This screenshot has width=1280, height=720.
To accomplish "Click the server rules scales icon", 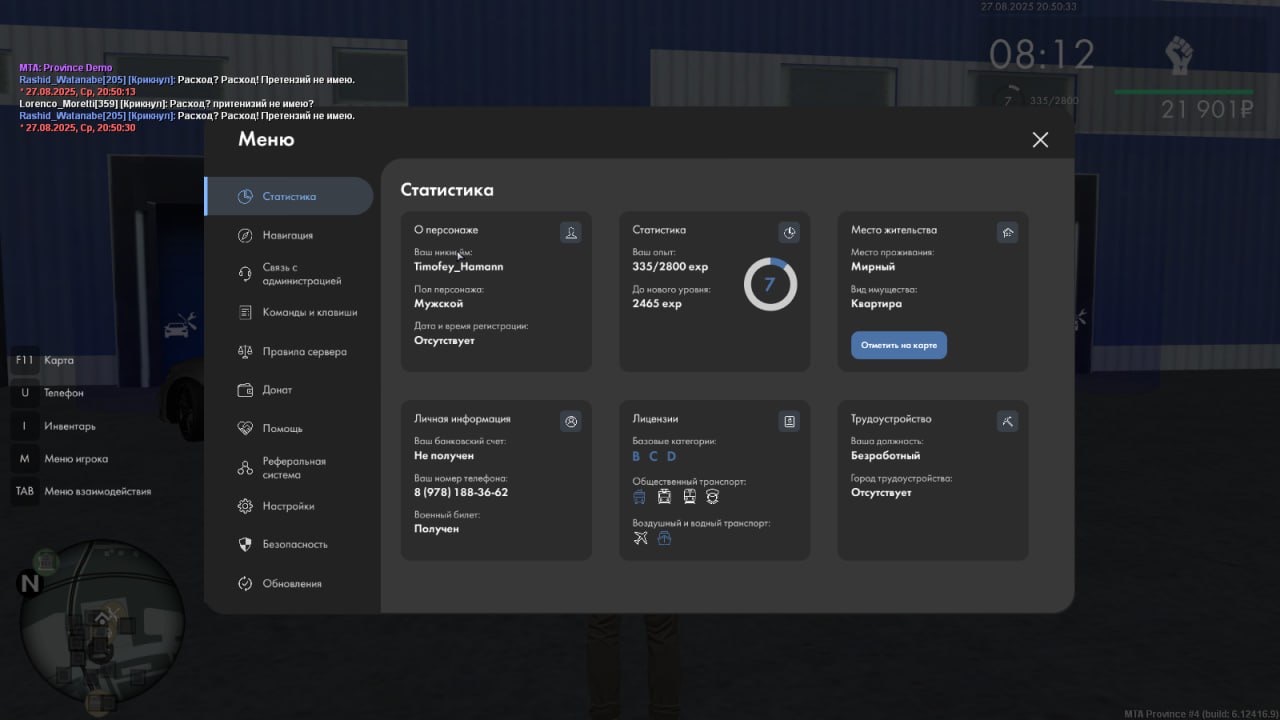I will tap(245, 351).
